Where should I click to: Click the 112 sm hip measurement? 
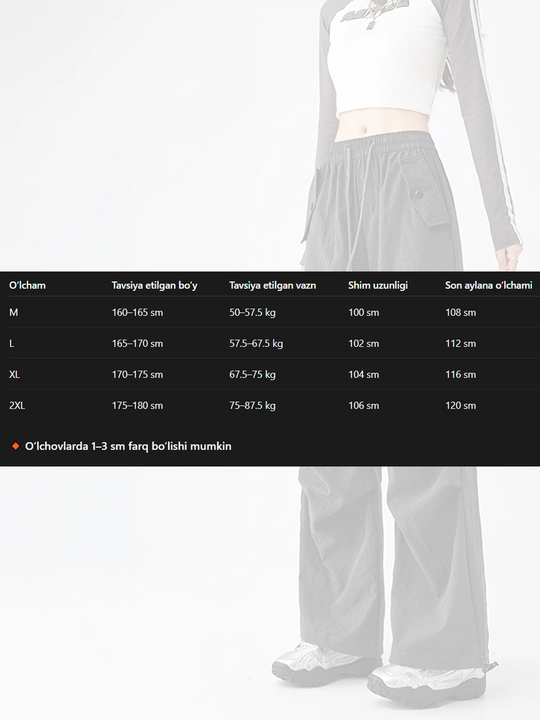point(461,343)
